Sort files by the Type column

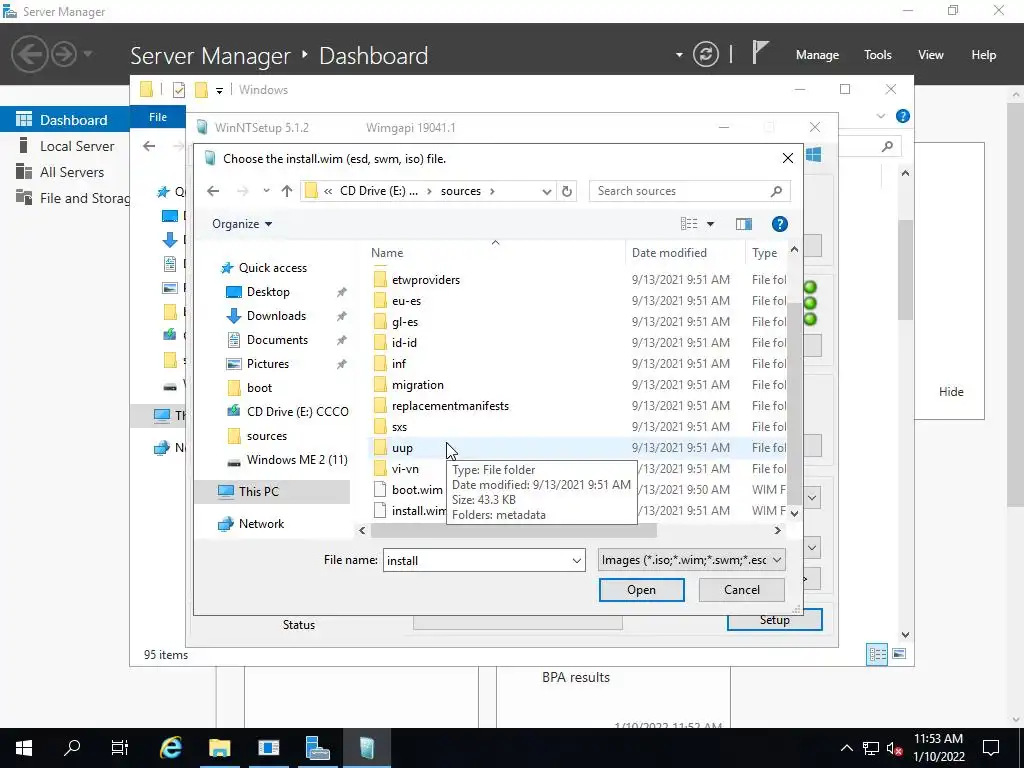pyautogui.click(x=765, y=253)
